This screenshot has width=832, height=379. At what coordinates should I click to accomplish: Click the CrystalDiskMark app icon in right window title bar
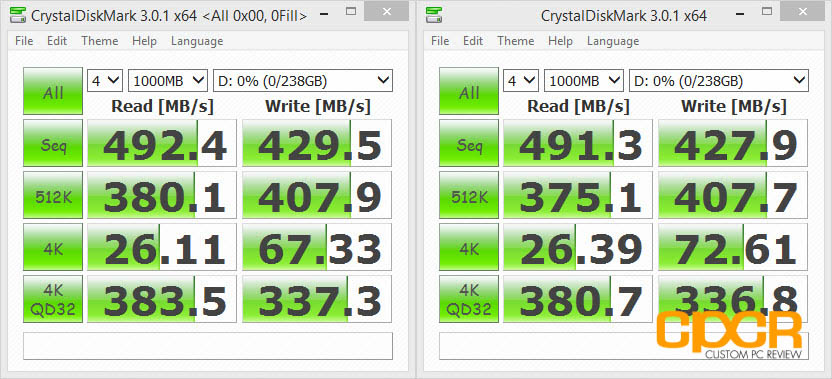[x=435, y=15]
